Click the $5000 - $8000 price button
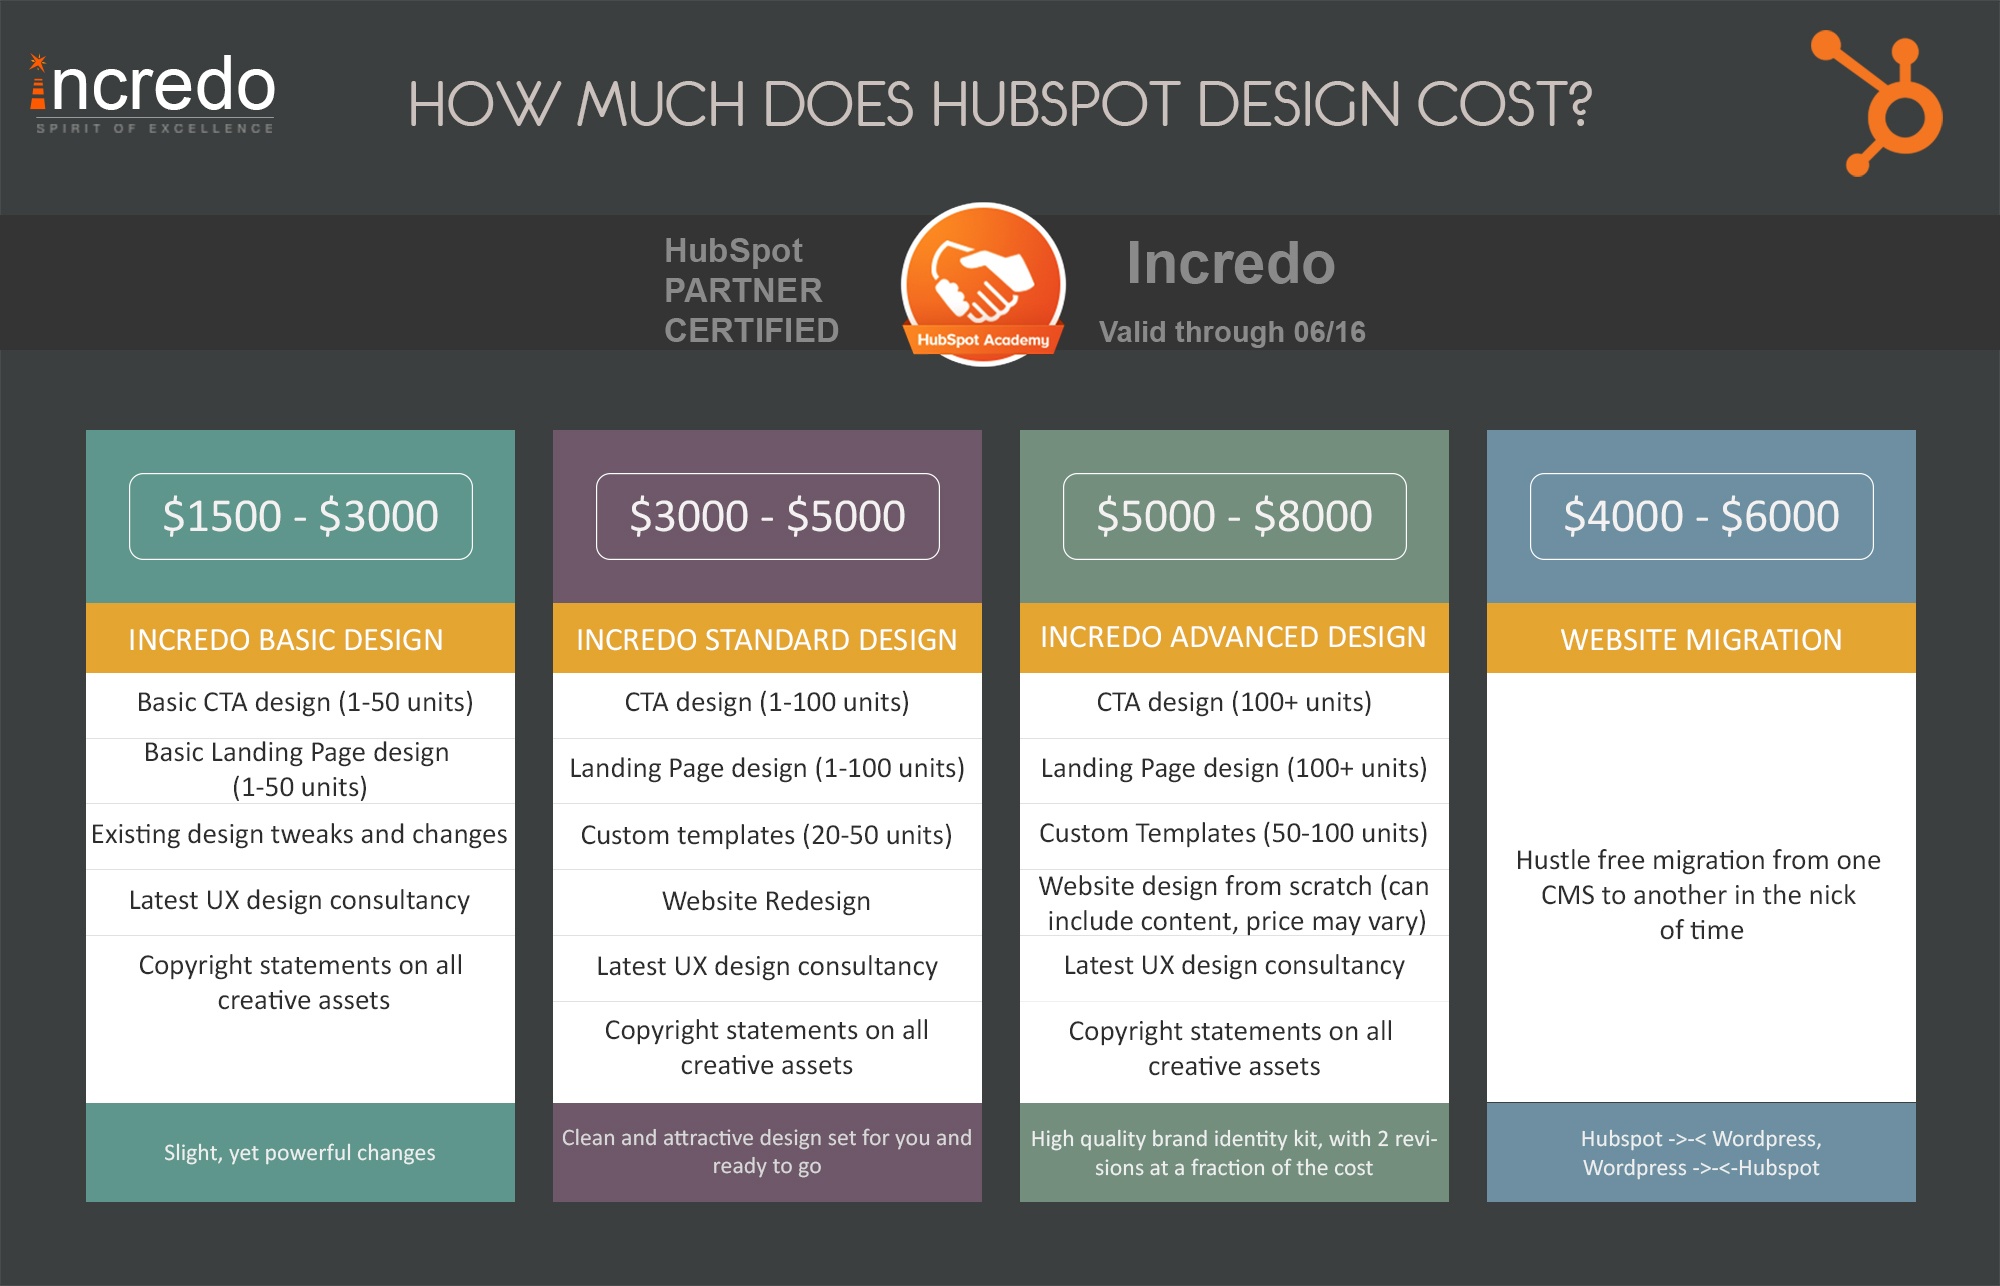This screenshot has width=2000, height=1286. [x=1235, y=516]
